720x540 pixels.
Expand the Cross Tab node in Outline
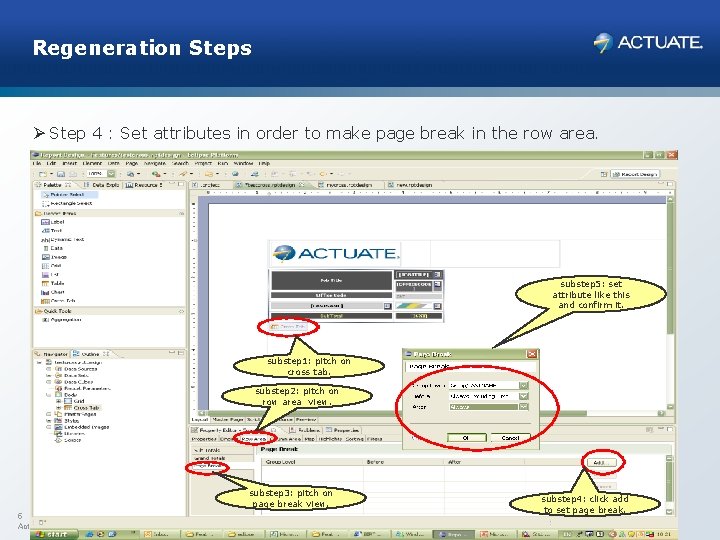coord(58,407)
